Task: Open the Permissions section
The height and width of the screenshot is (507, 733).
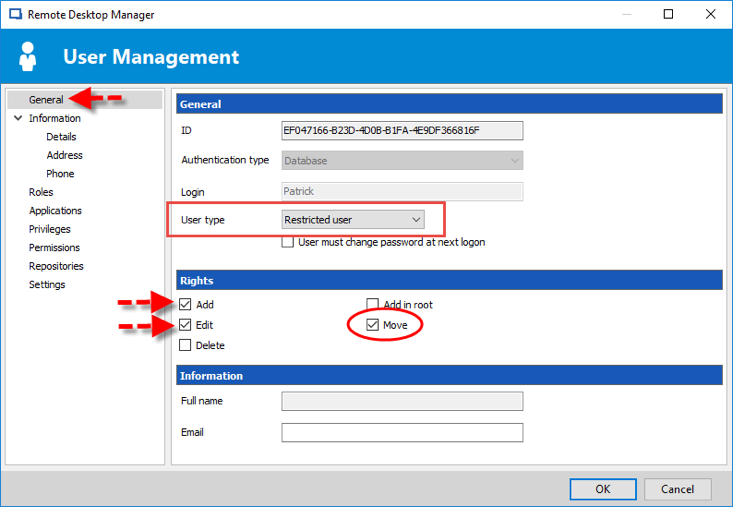Action: (54, 248)
